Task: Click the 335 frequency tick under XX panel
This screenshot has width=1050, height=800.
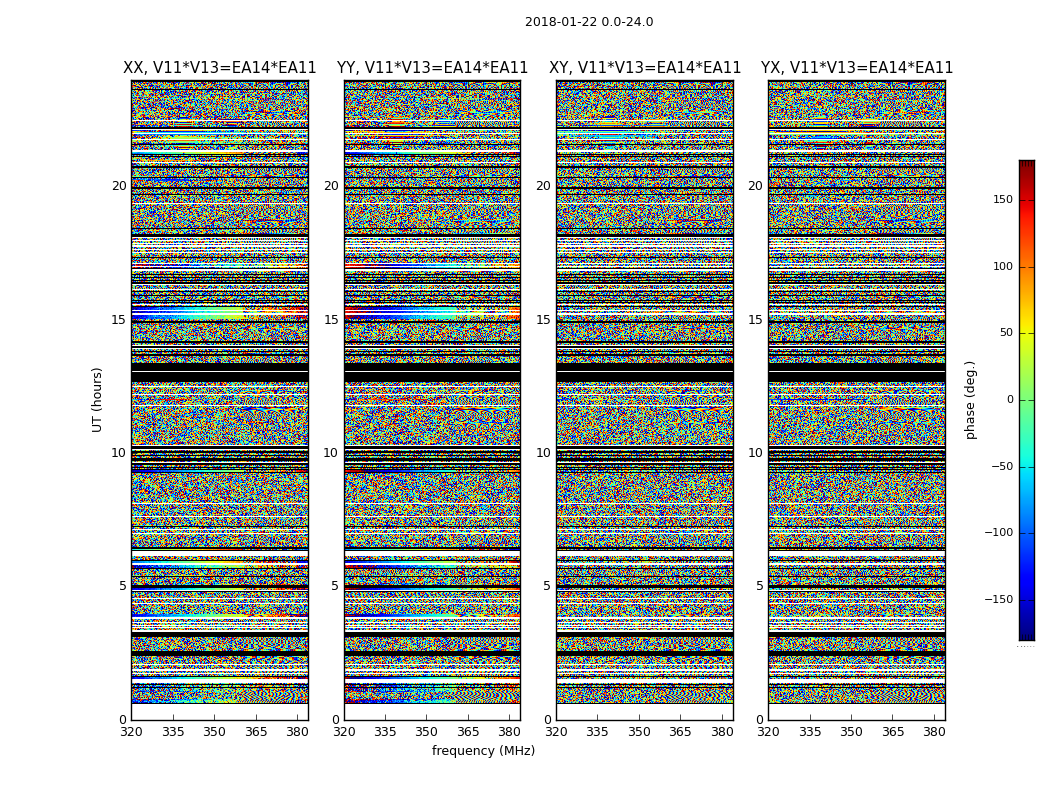Action: 173,732
